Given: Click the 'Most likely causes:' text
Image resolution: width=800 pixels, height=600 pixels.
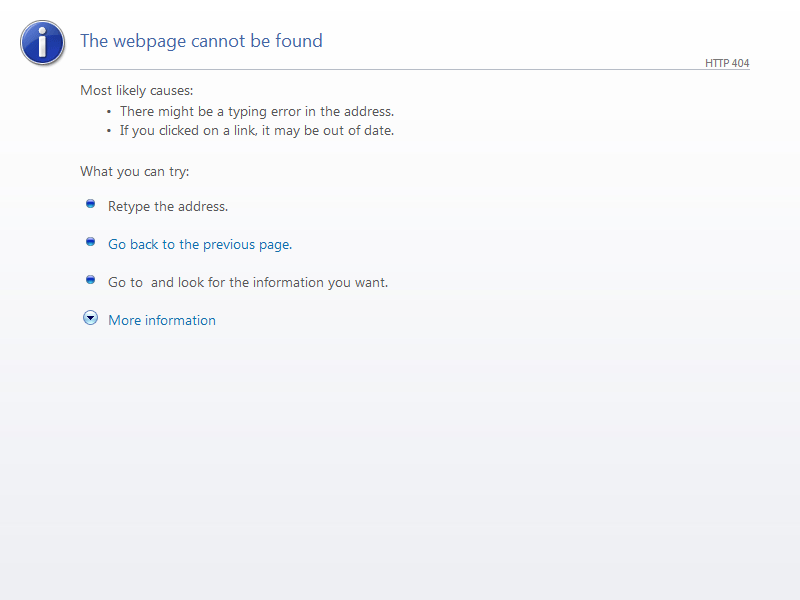Looking at the screenshot, I should (137, 90).
